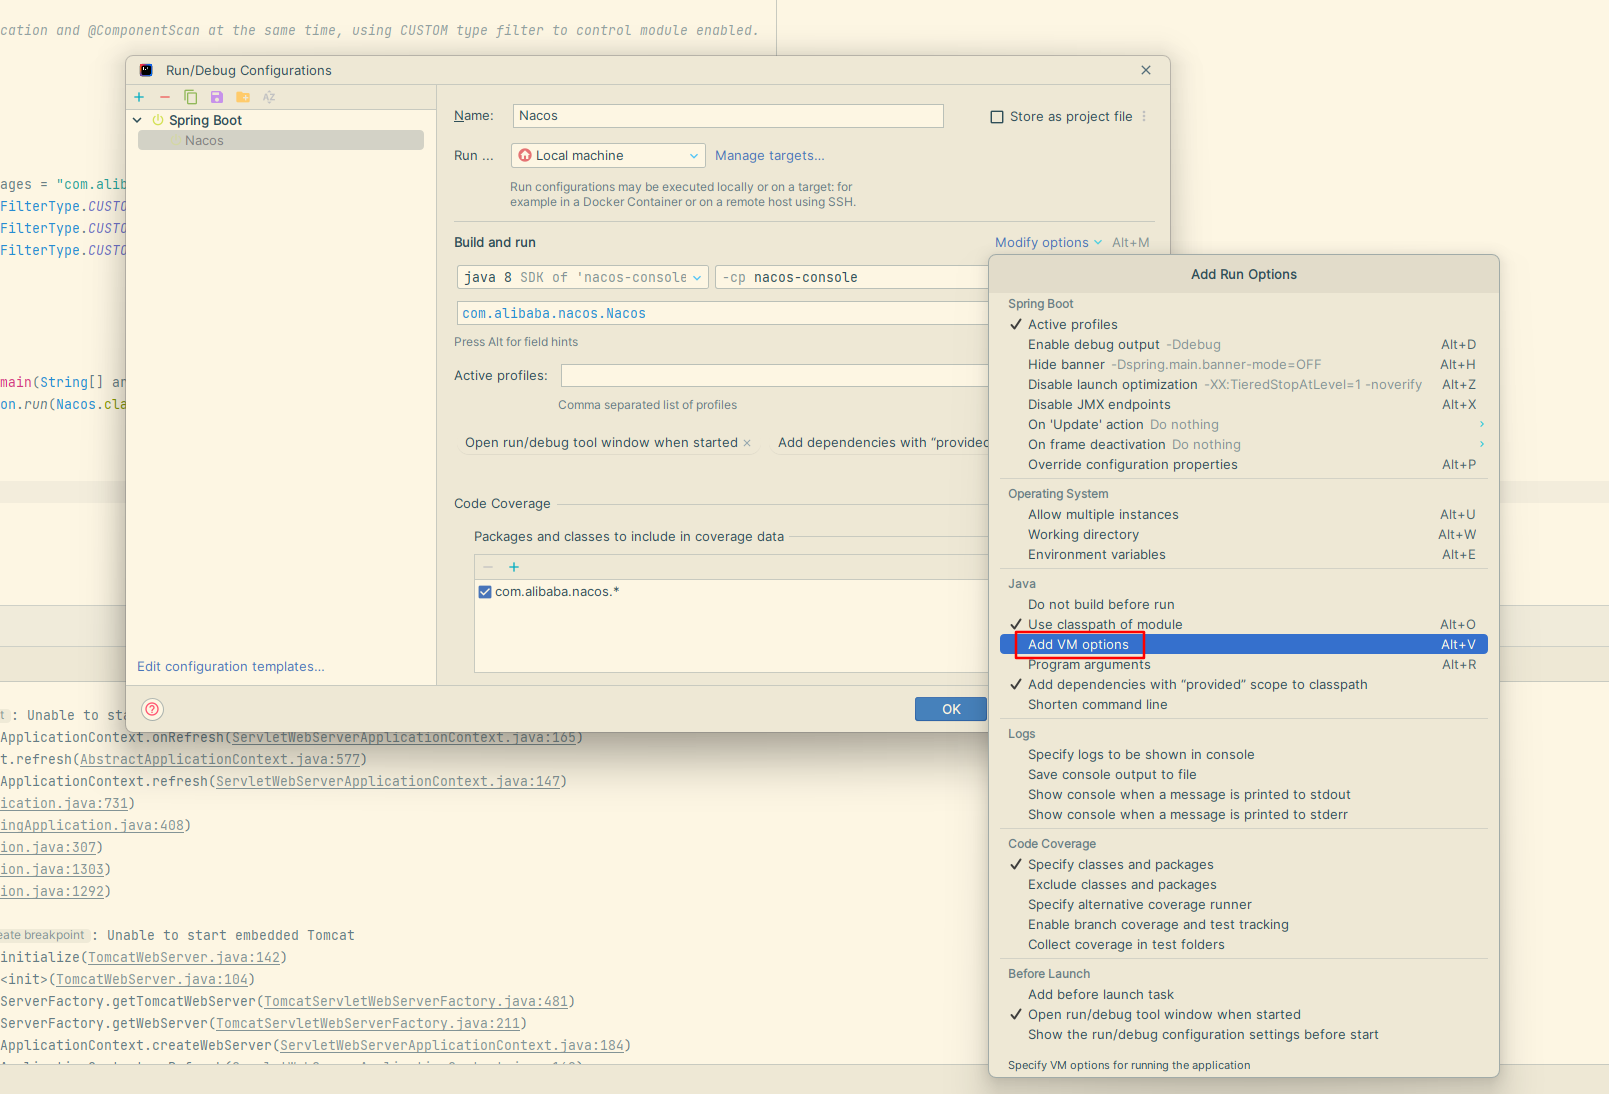Select Add before launch task entry

click(1244, 994)
